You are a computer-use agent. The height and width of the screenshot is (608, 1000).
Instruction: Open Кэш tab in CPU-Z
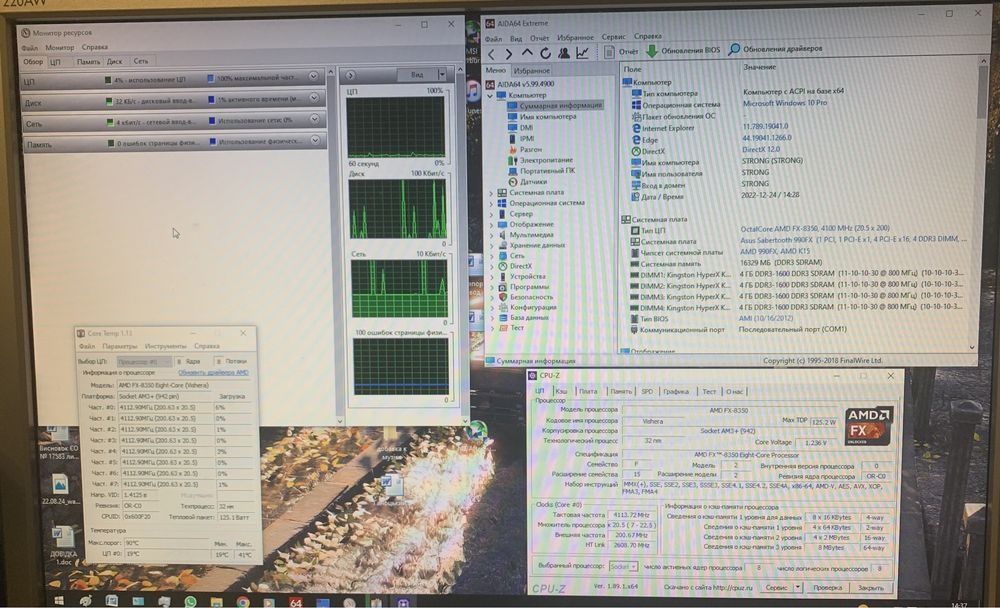click(561, 391)
